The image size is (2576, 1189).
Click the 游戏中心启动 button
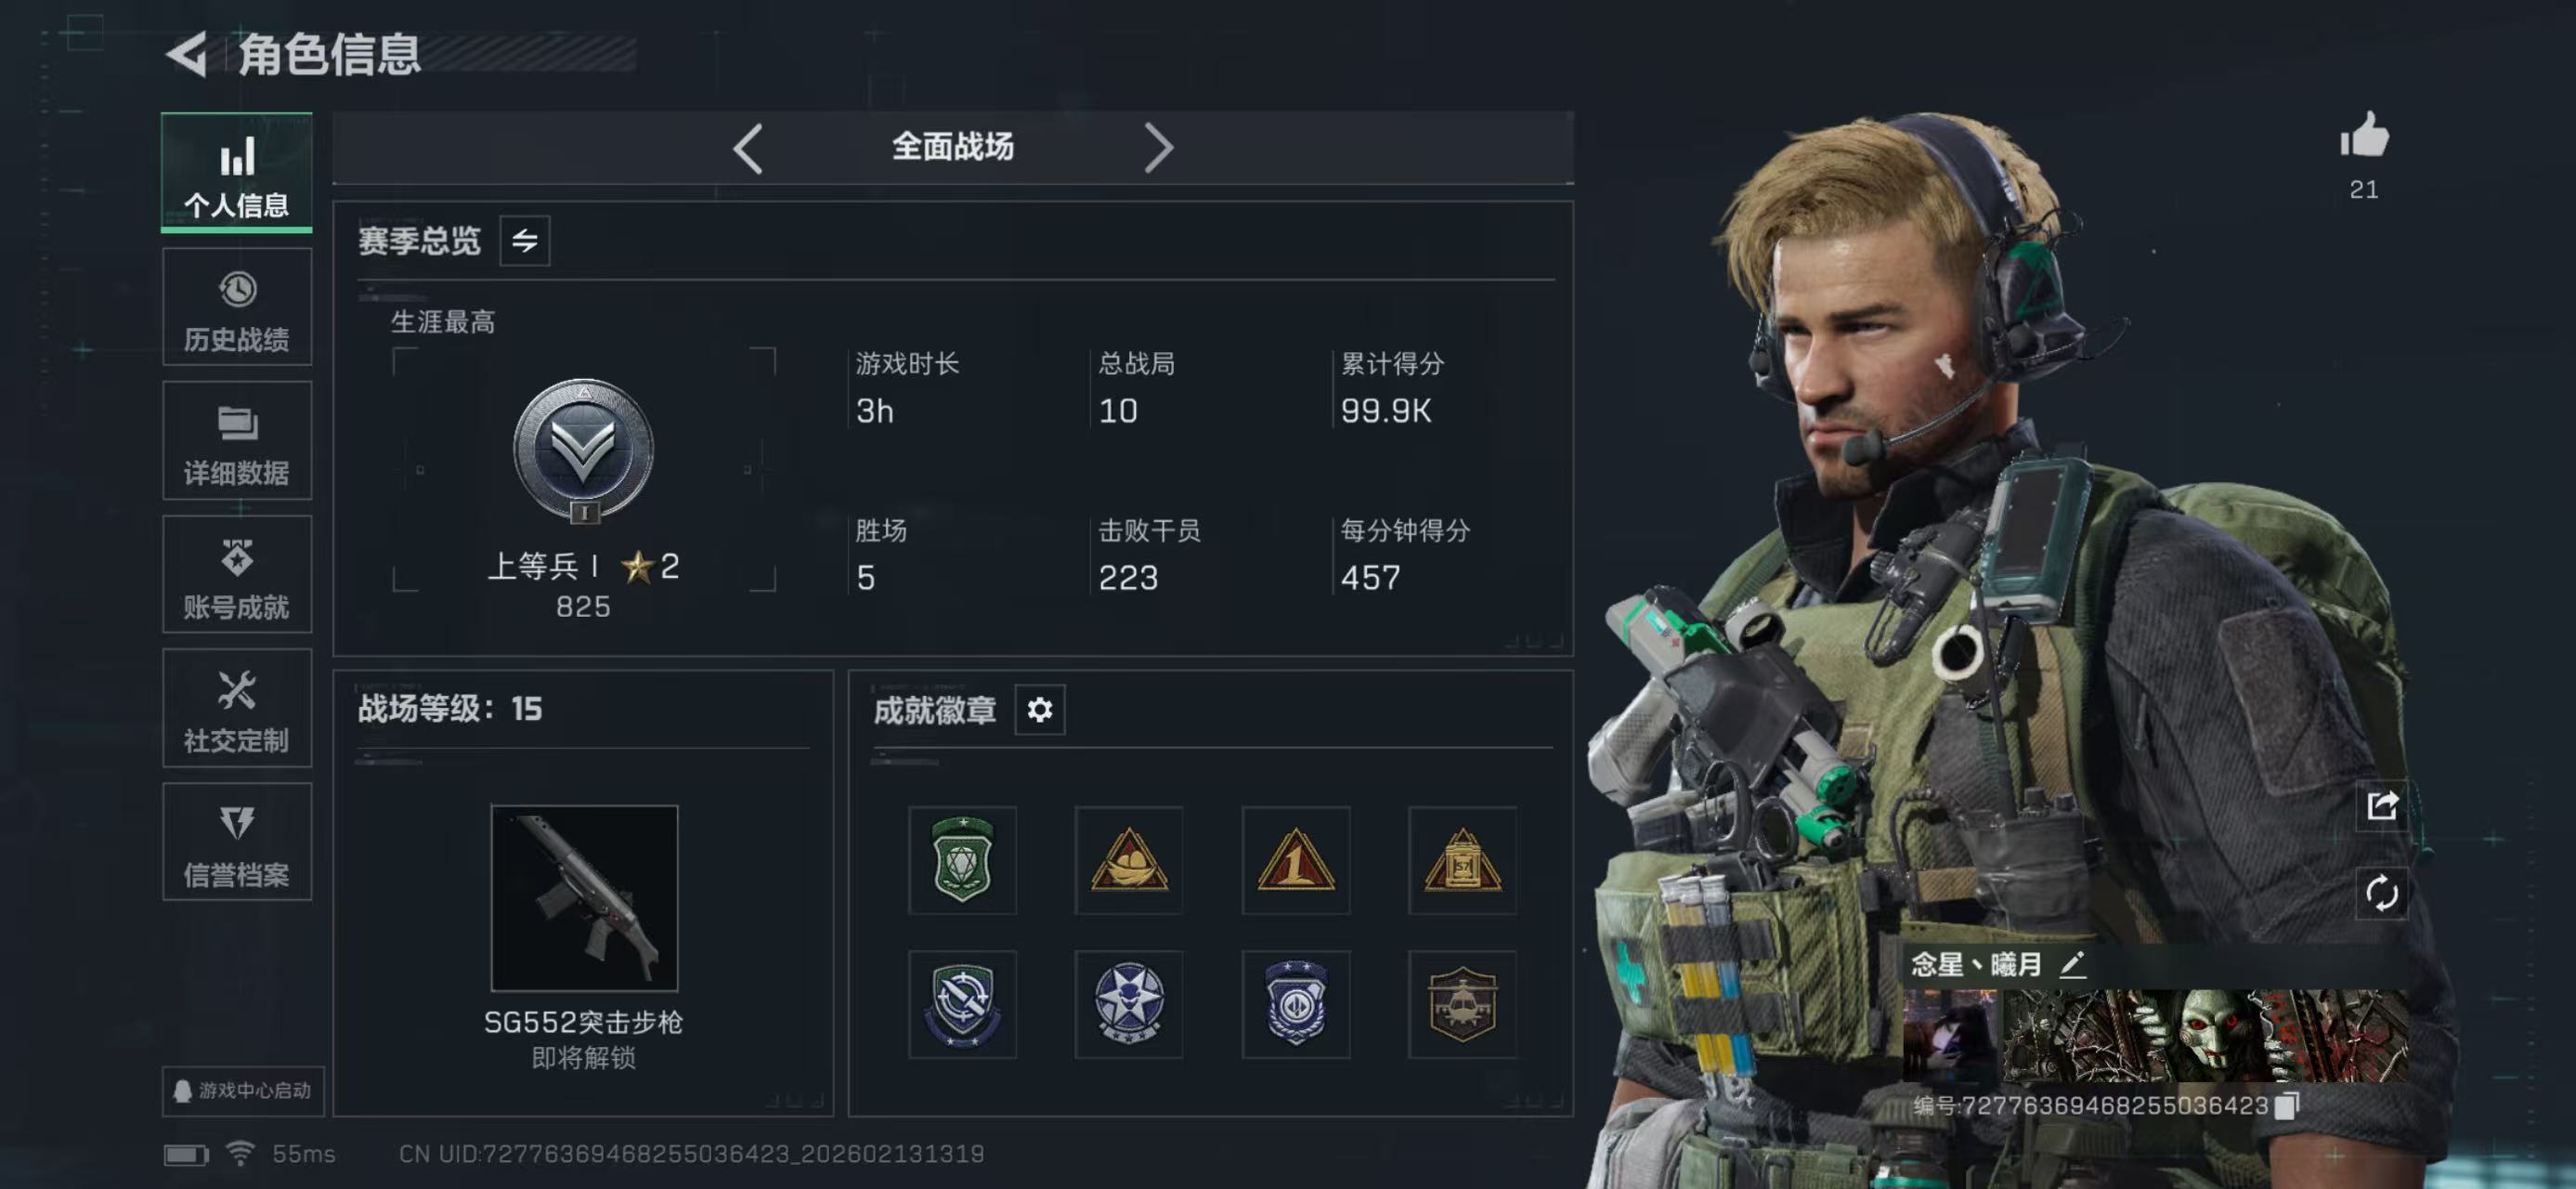243,1091
